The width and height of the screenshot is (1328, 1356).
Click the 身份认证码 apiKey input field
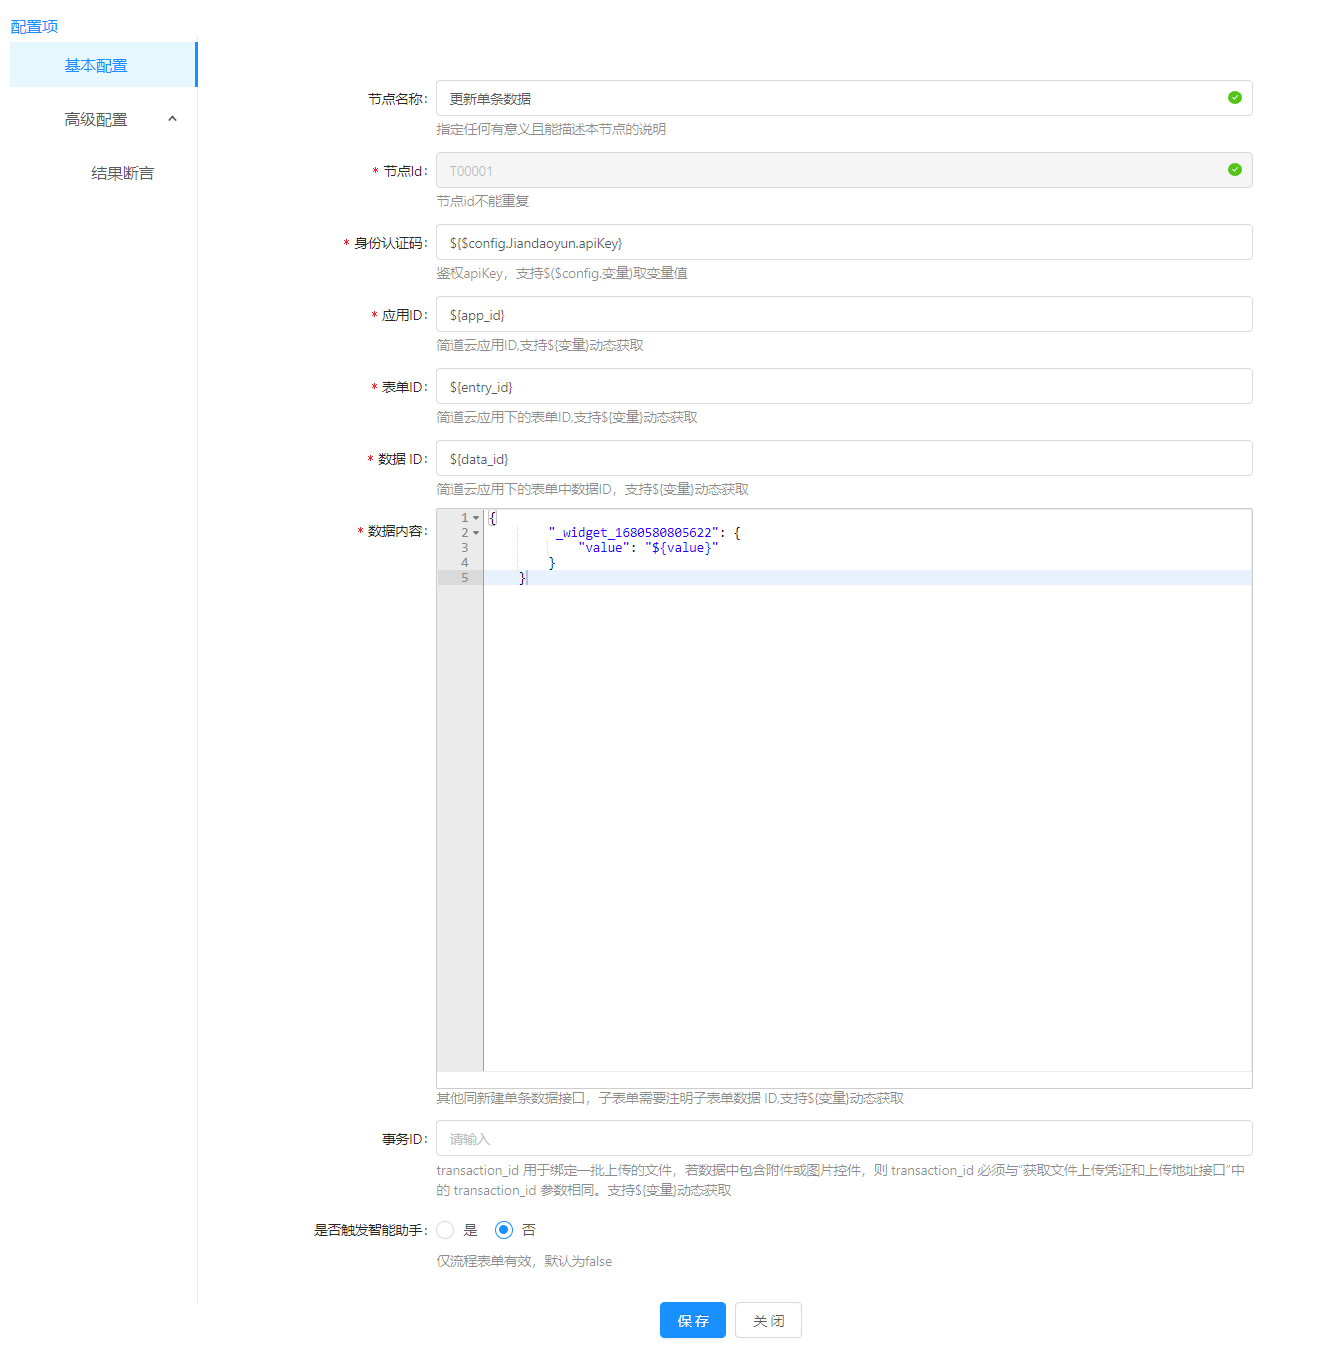click(x=844, y=242)
